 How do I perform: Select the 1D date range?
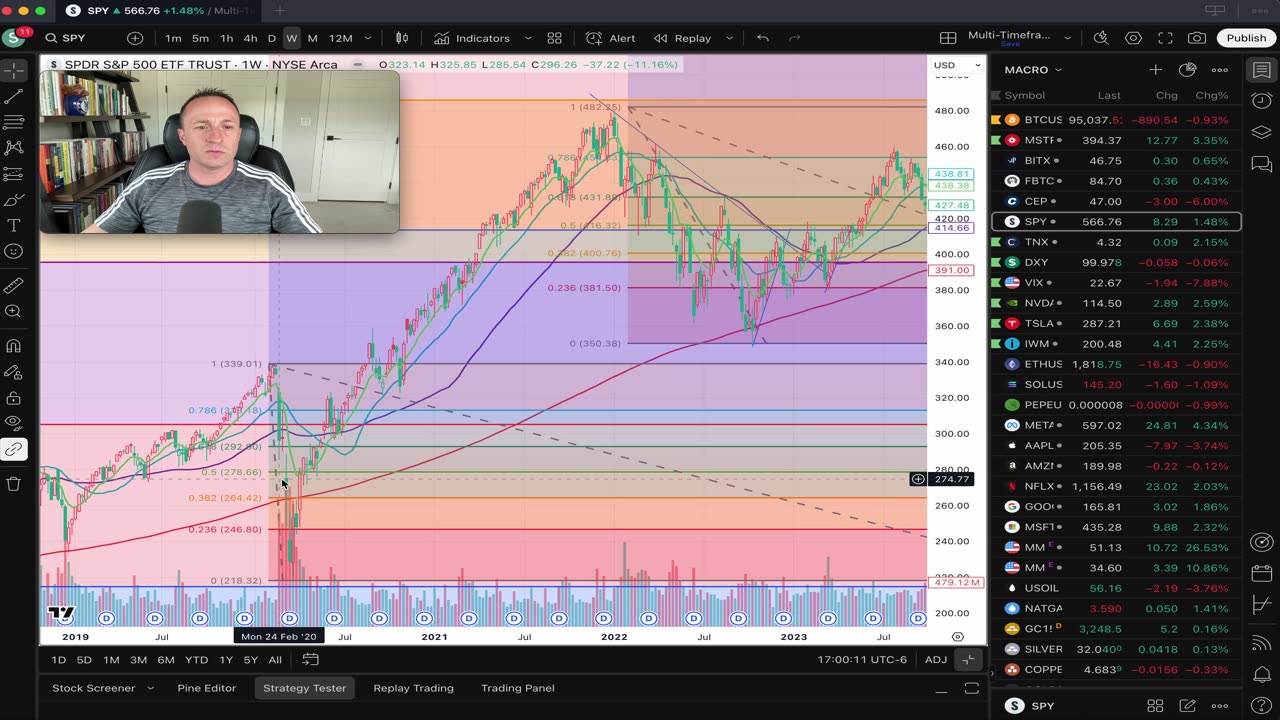tap(58, 660)
